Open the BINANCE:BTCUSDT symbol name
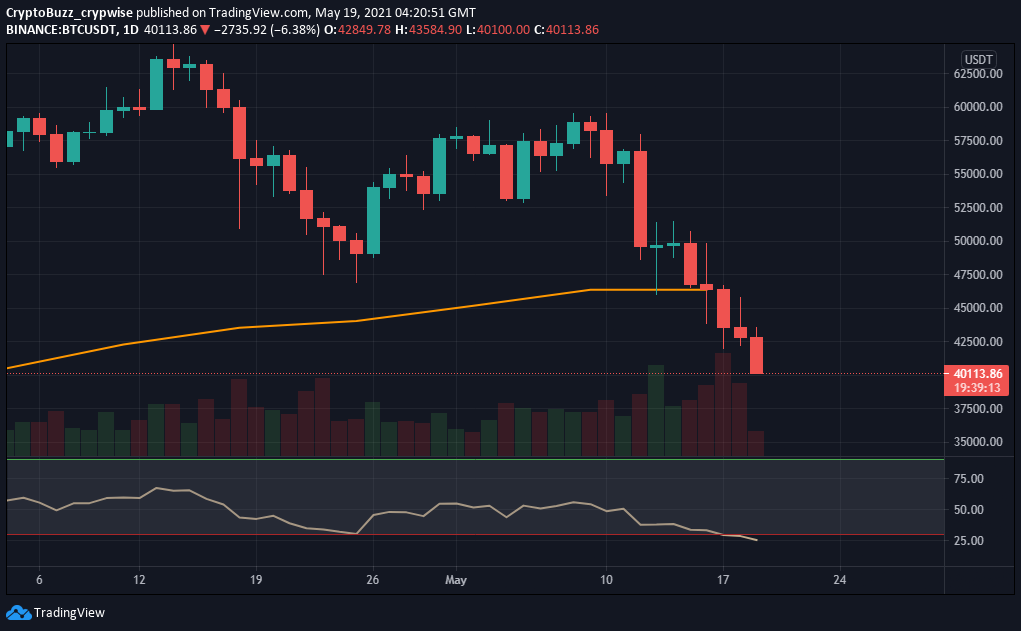The image size is (1021, 631). coord(59,30)
